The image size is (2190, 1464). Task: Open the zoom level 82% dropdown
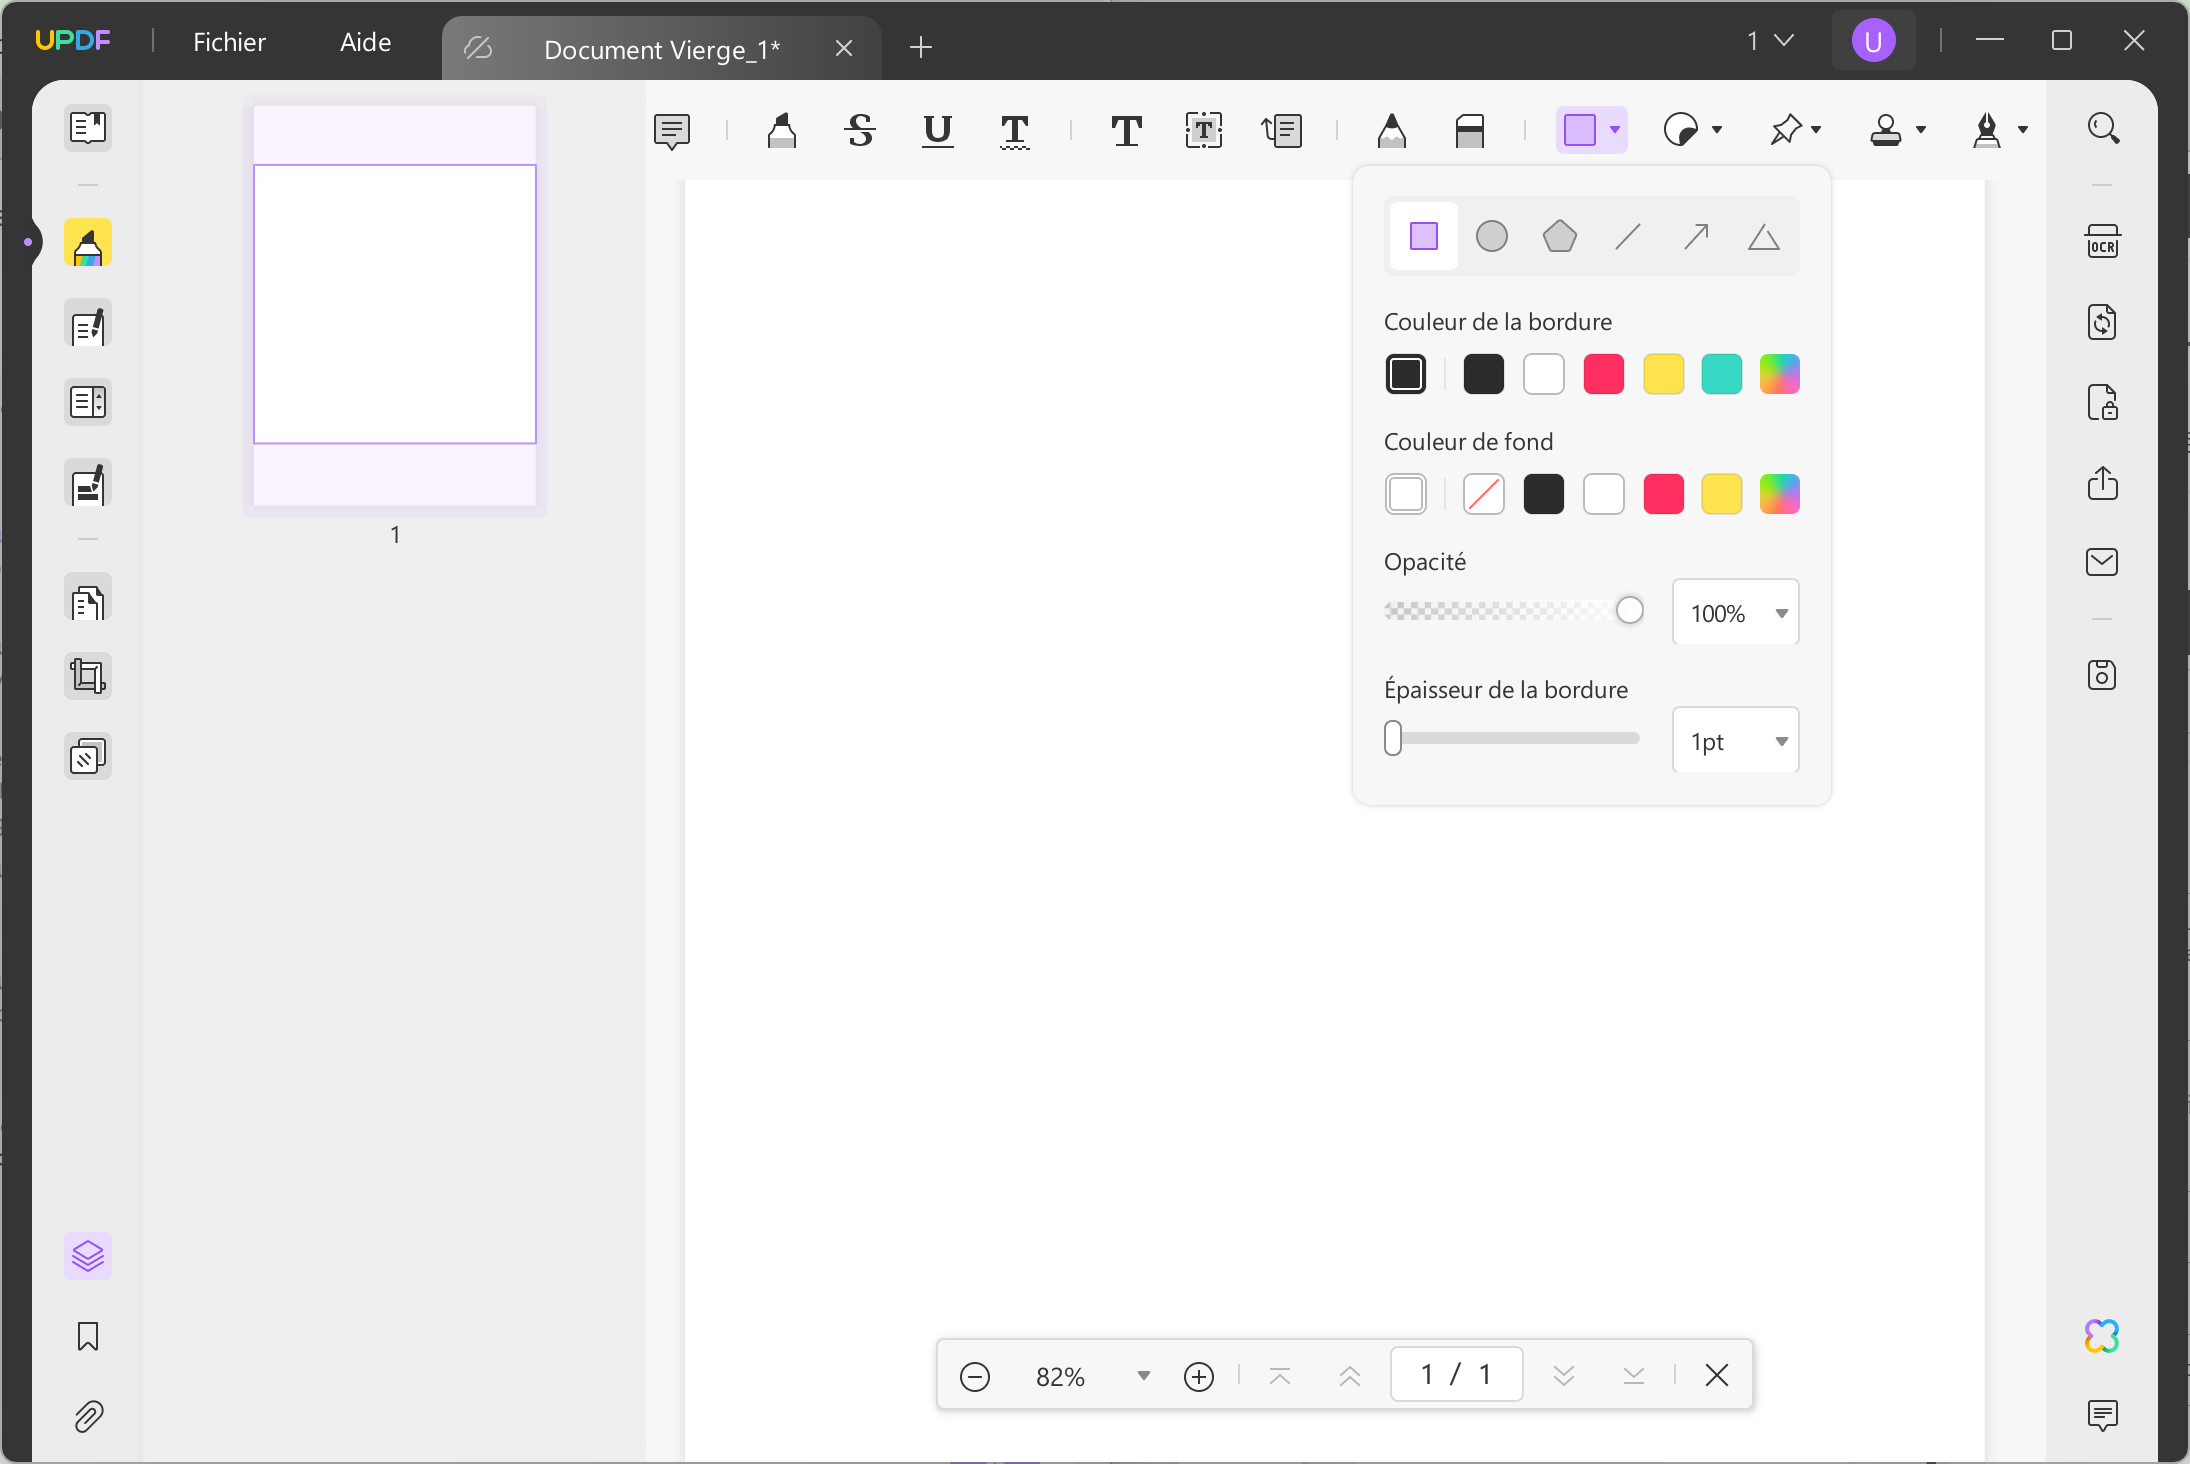(1142, 1375)
